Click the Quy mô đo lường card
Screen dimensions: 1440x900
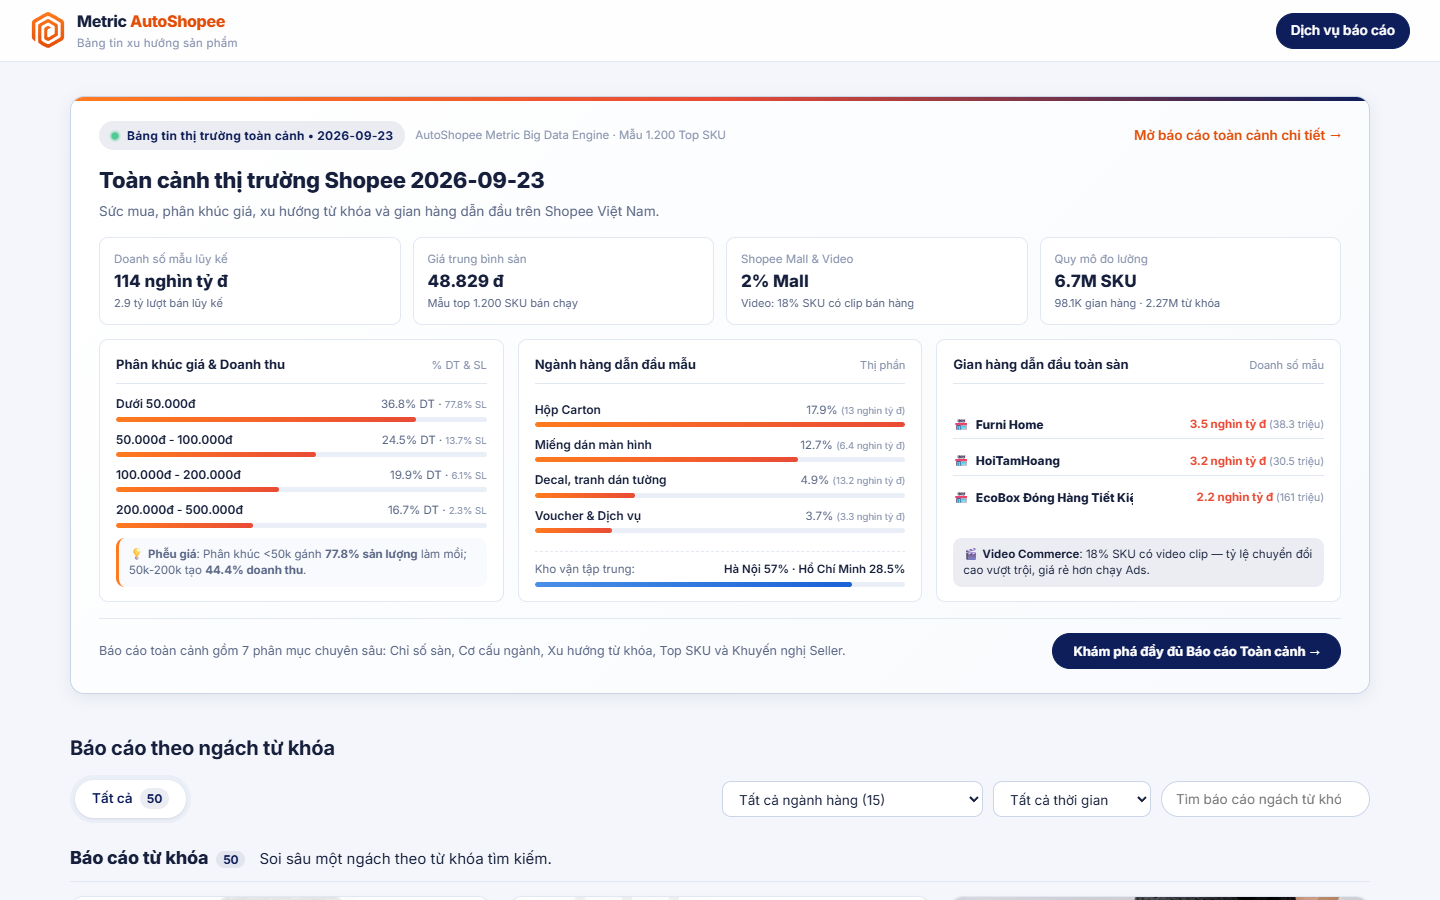(1190, 281)
